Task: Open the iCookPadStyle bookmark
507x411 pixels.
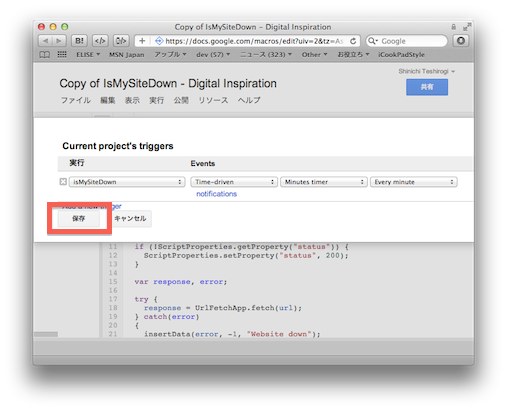Action: 401,54
